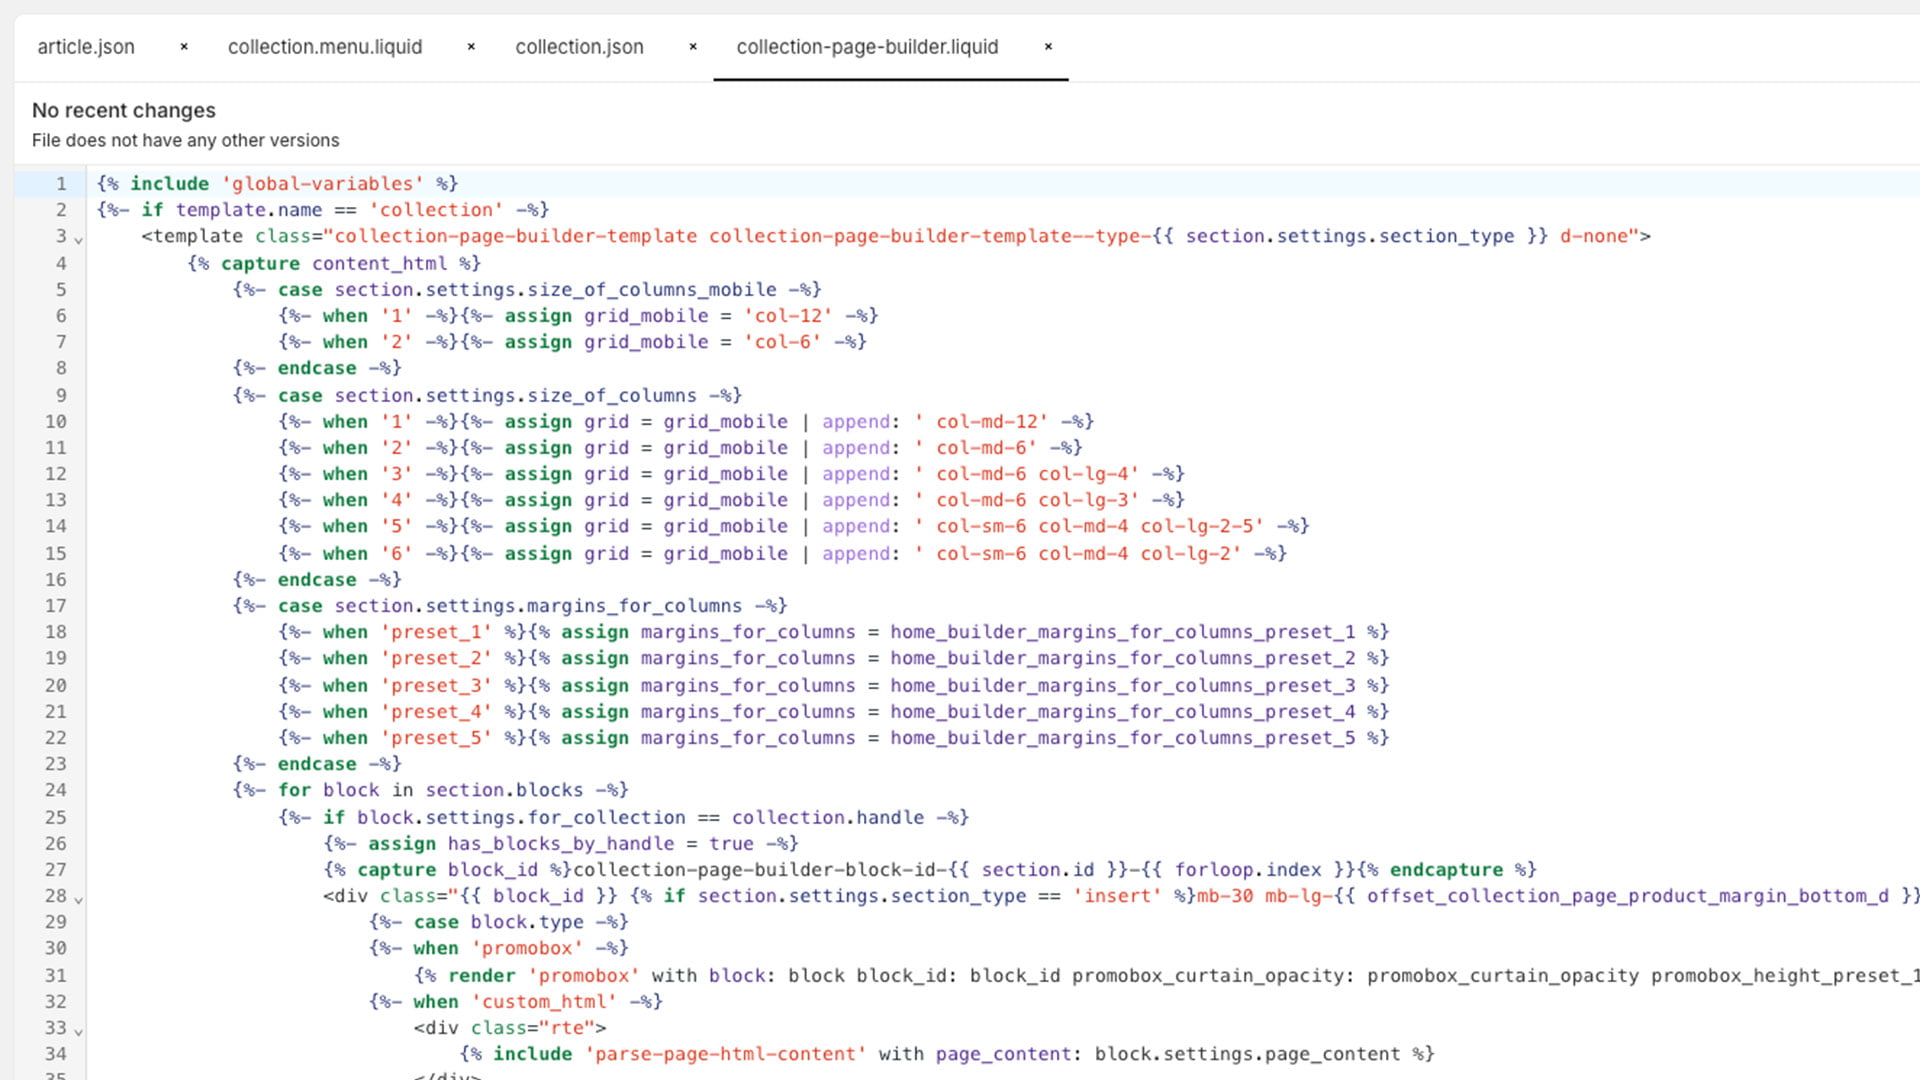1920x1080 pixels.
Task: Click line number 1 in the gutter
Action: [x=61, y=184]
